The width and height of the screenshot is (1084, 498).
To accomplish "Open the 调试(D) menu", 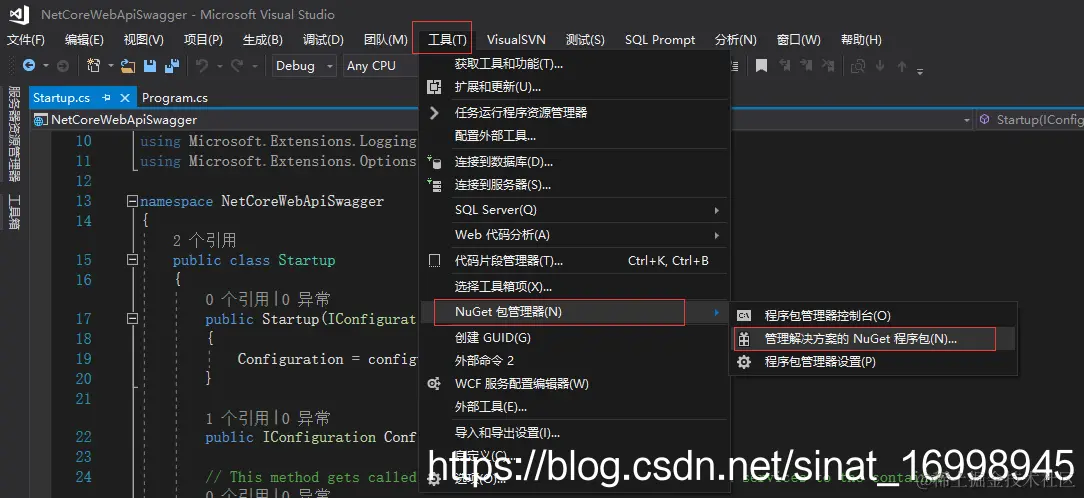I will pos(324,39).
